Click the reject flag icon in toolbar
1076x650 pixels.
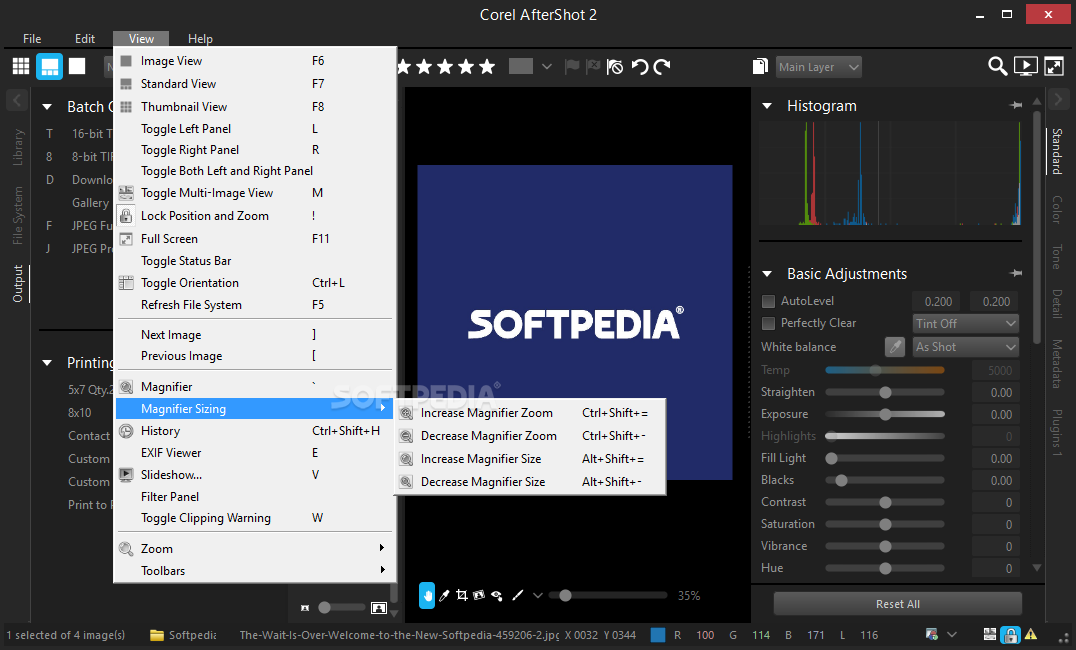click(593, 67)
